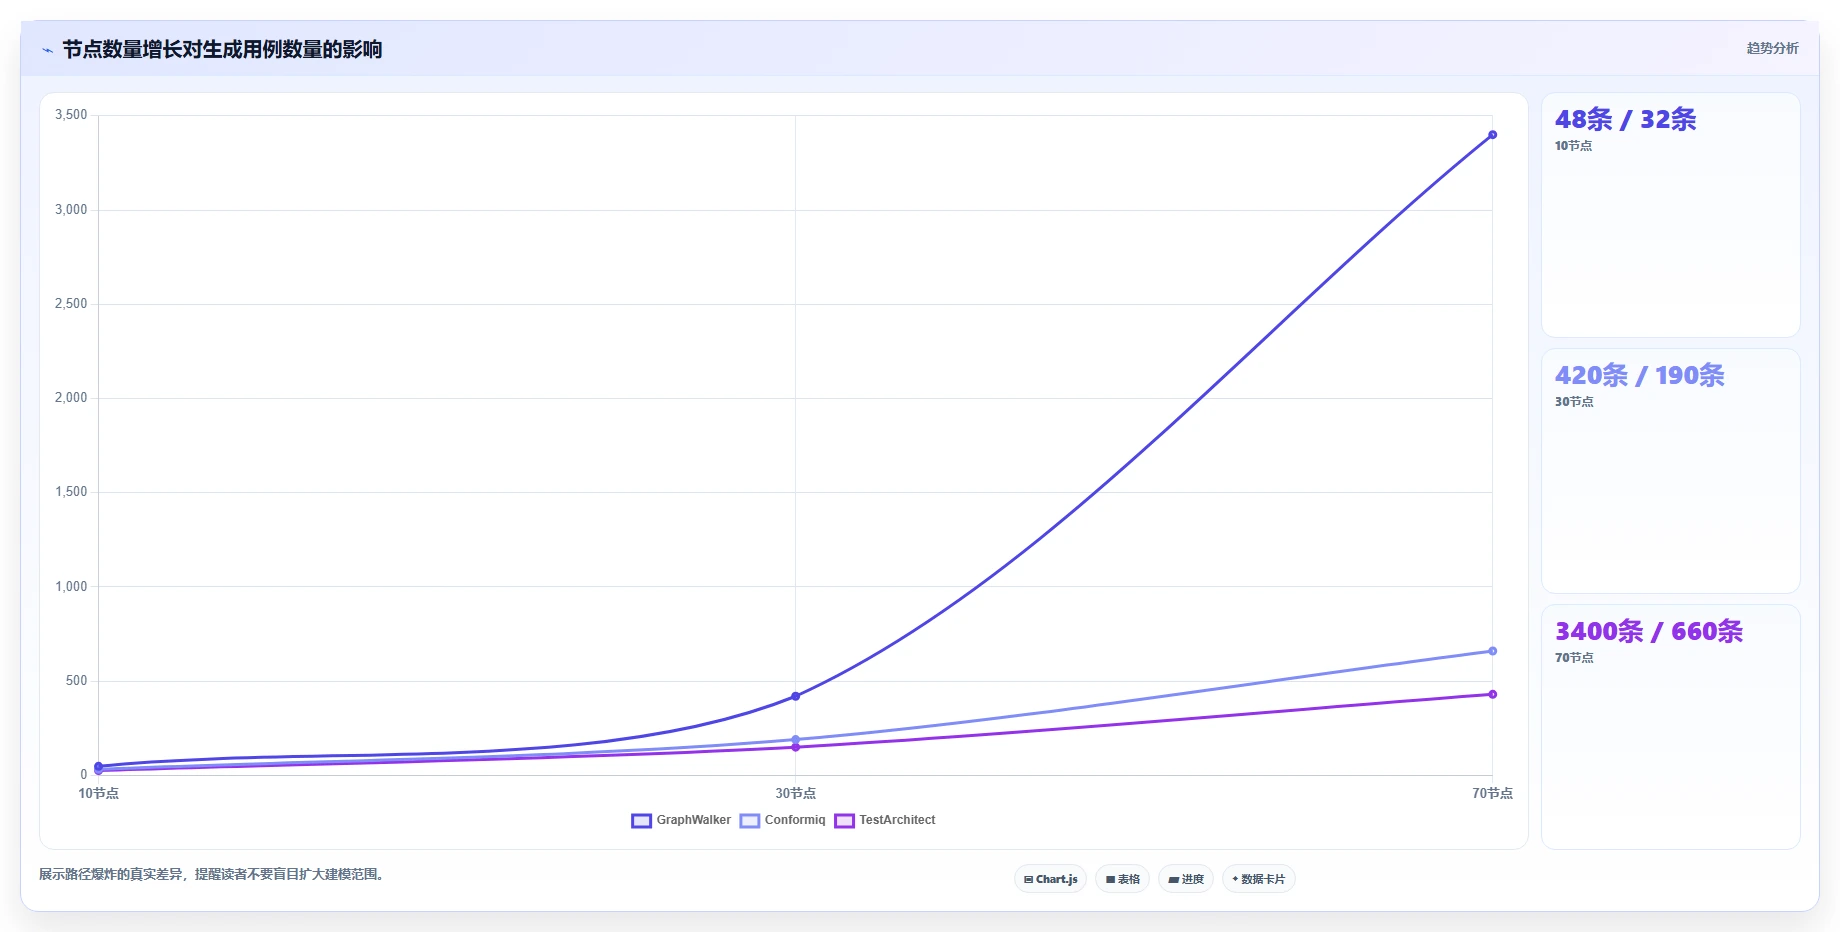This screenshot has width=1840, height=932.
Task: Click the 10节点 x-axis label
Action: coord(98,793)
